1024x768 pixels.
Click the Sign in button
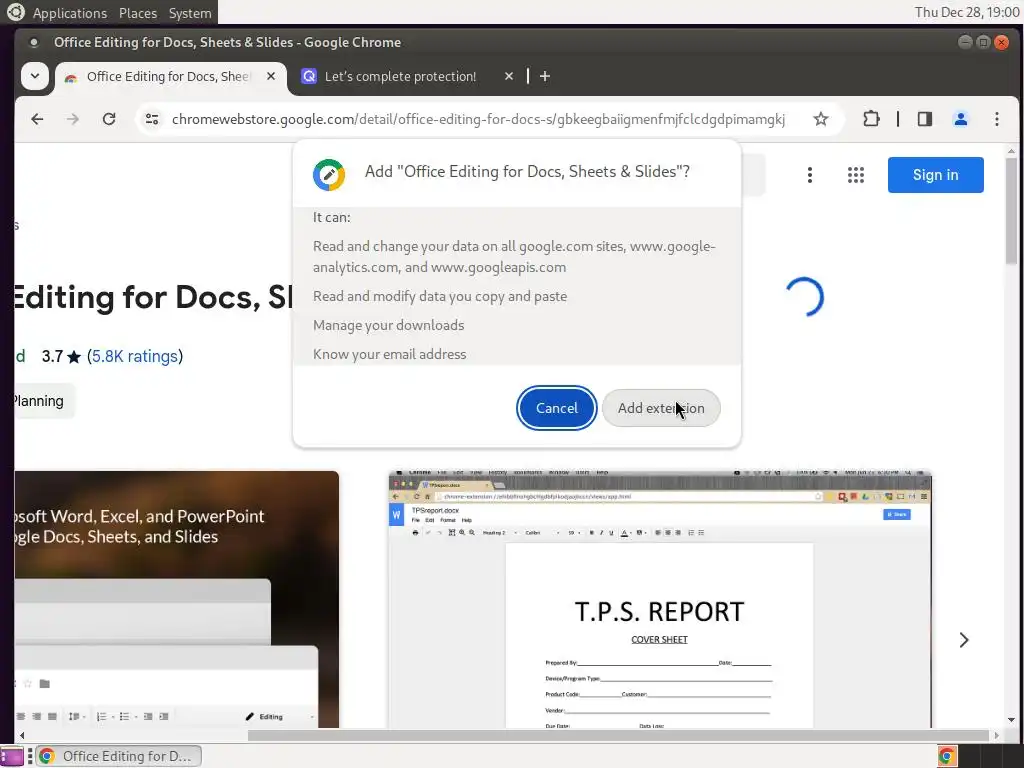[x=935, y=175]
